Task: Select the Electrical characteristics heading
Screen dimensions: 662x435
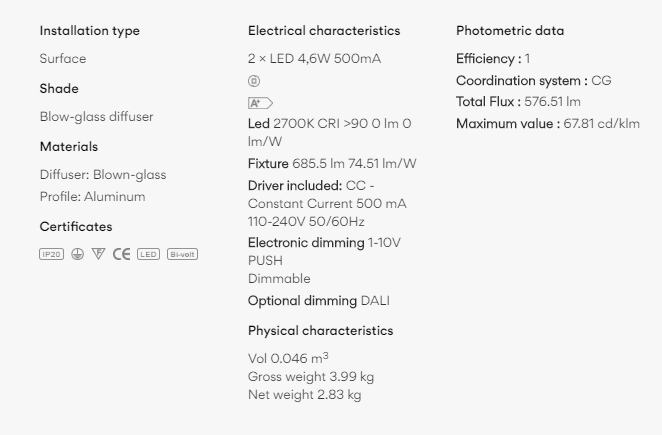Action: [324, 31]
